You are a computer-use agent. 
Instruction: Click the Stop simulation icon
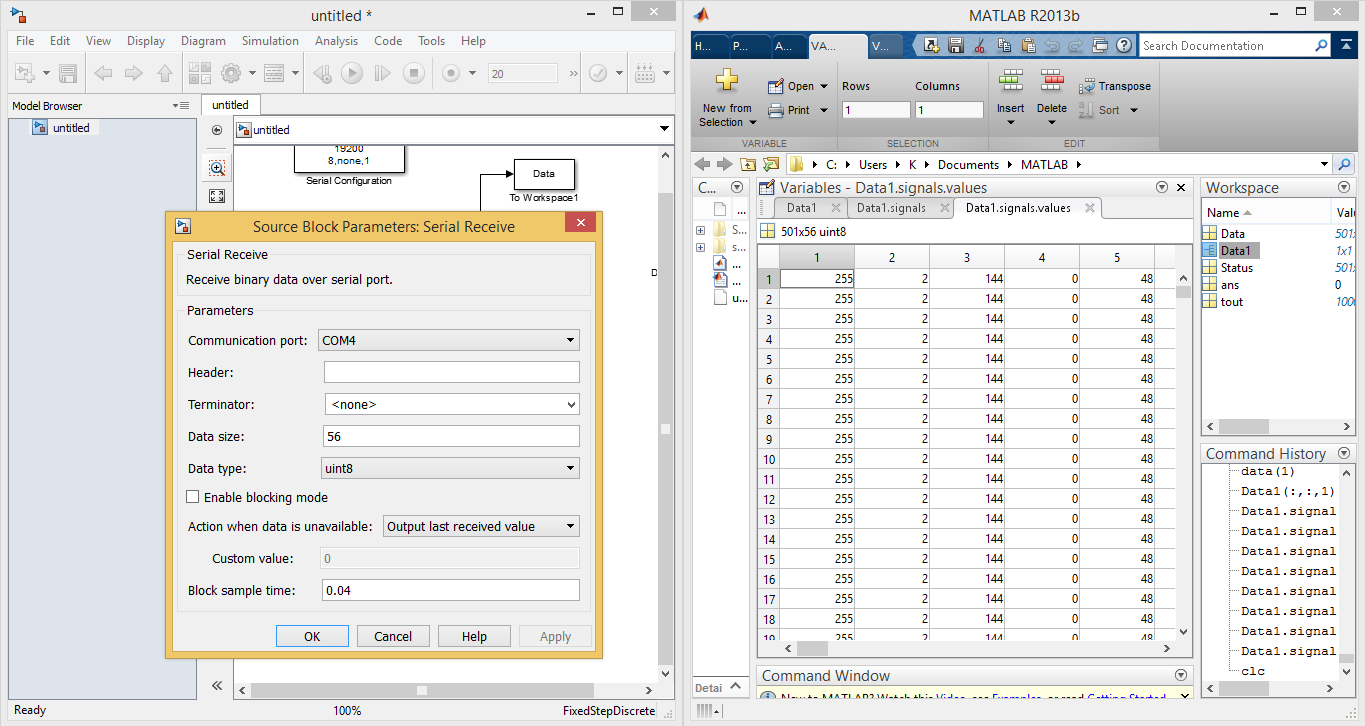click(x=413, y=73)
